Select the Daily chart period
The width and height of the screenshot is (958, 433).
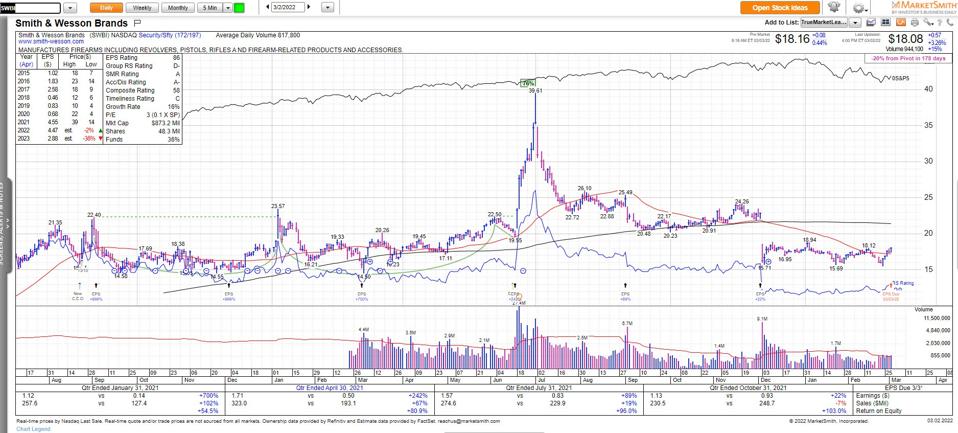point(106,7)
